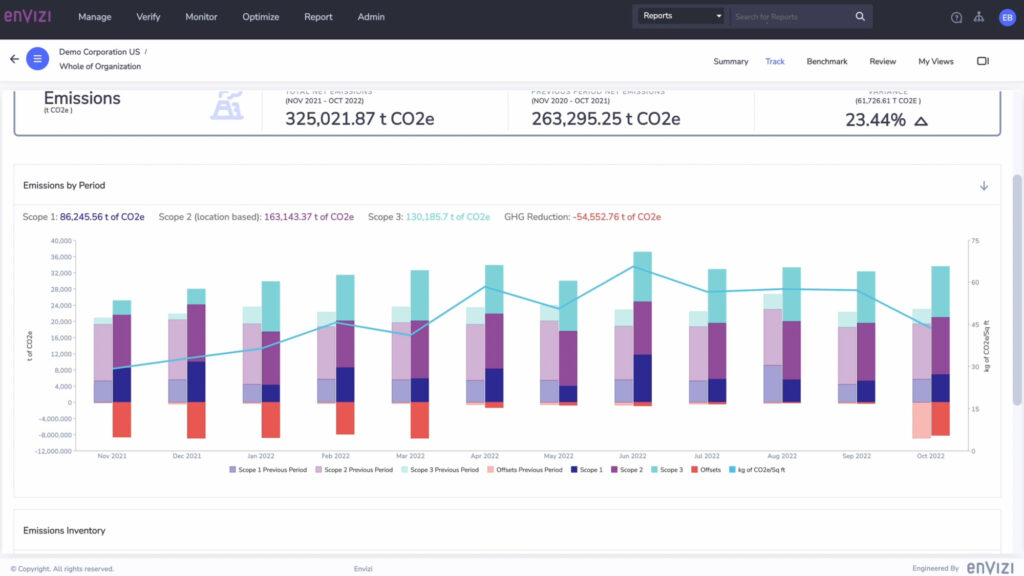1024x576 pixels.
Task: Click the back arrow beside Demo Corporation
Action: pyautogui.click(x=14, y=59)
